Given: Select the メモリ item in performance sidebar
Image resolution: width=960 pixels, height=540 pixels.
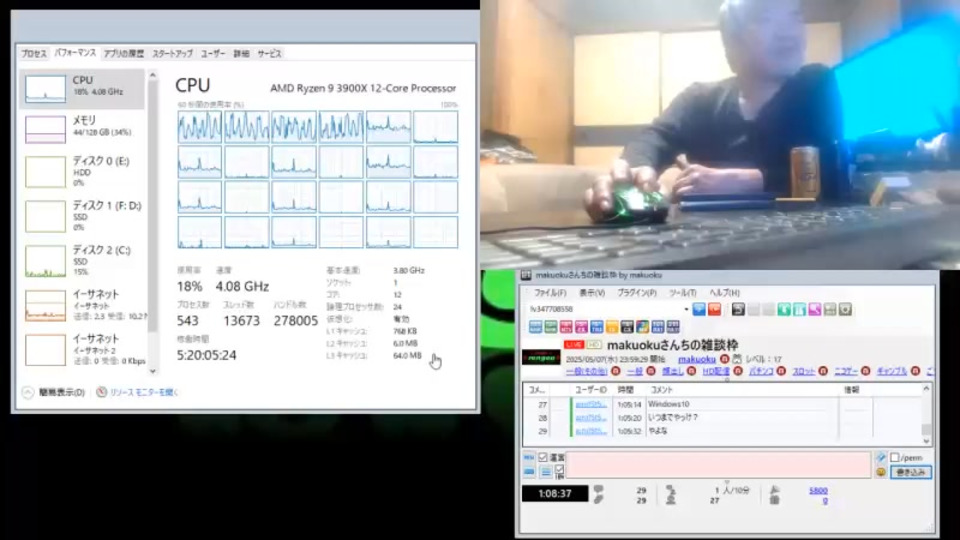Looking at the screenshot, I should pos(83,127).
